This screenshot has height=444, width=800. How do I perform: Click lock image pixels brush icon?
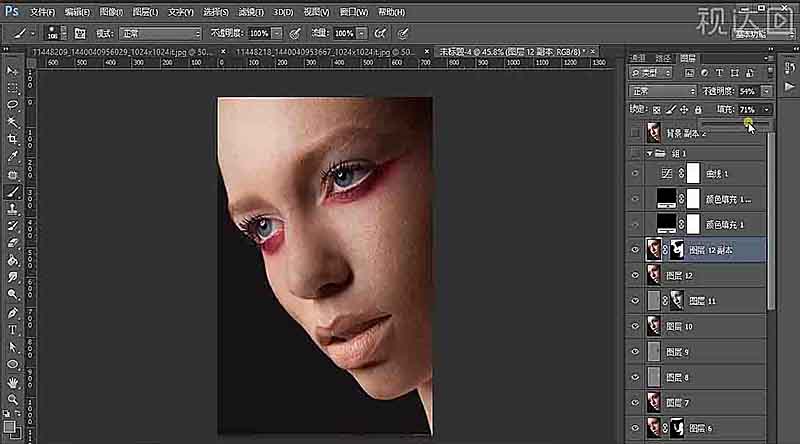(670, 109)
